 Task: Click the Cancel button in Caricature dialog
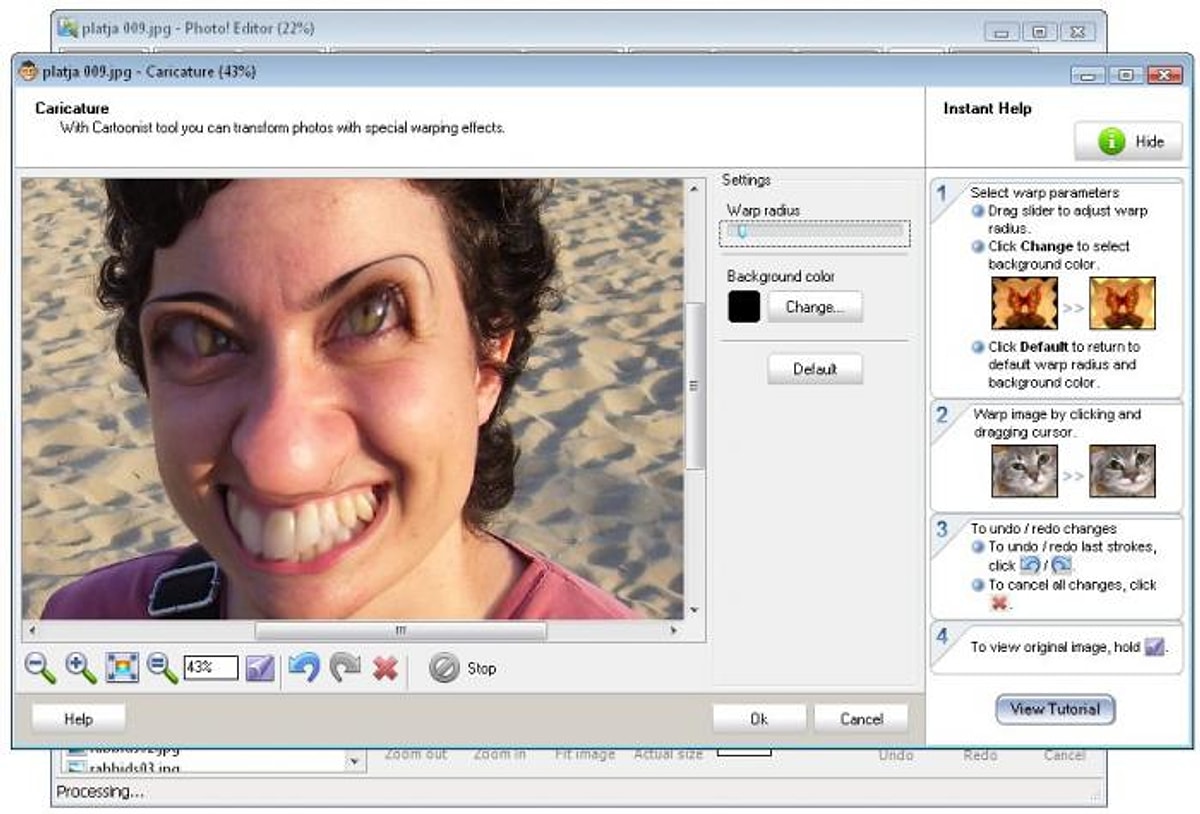[860, 718]
